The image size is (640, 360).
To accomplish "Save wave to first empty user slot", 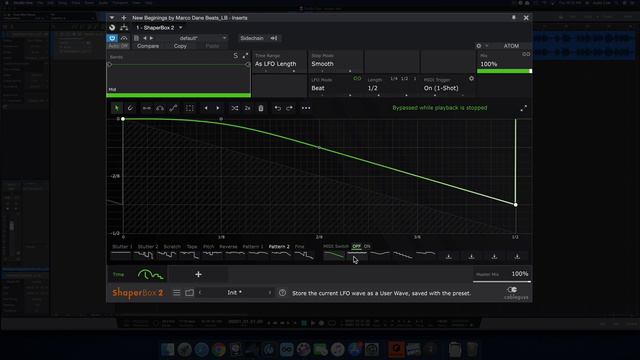I will pos(449,256).
